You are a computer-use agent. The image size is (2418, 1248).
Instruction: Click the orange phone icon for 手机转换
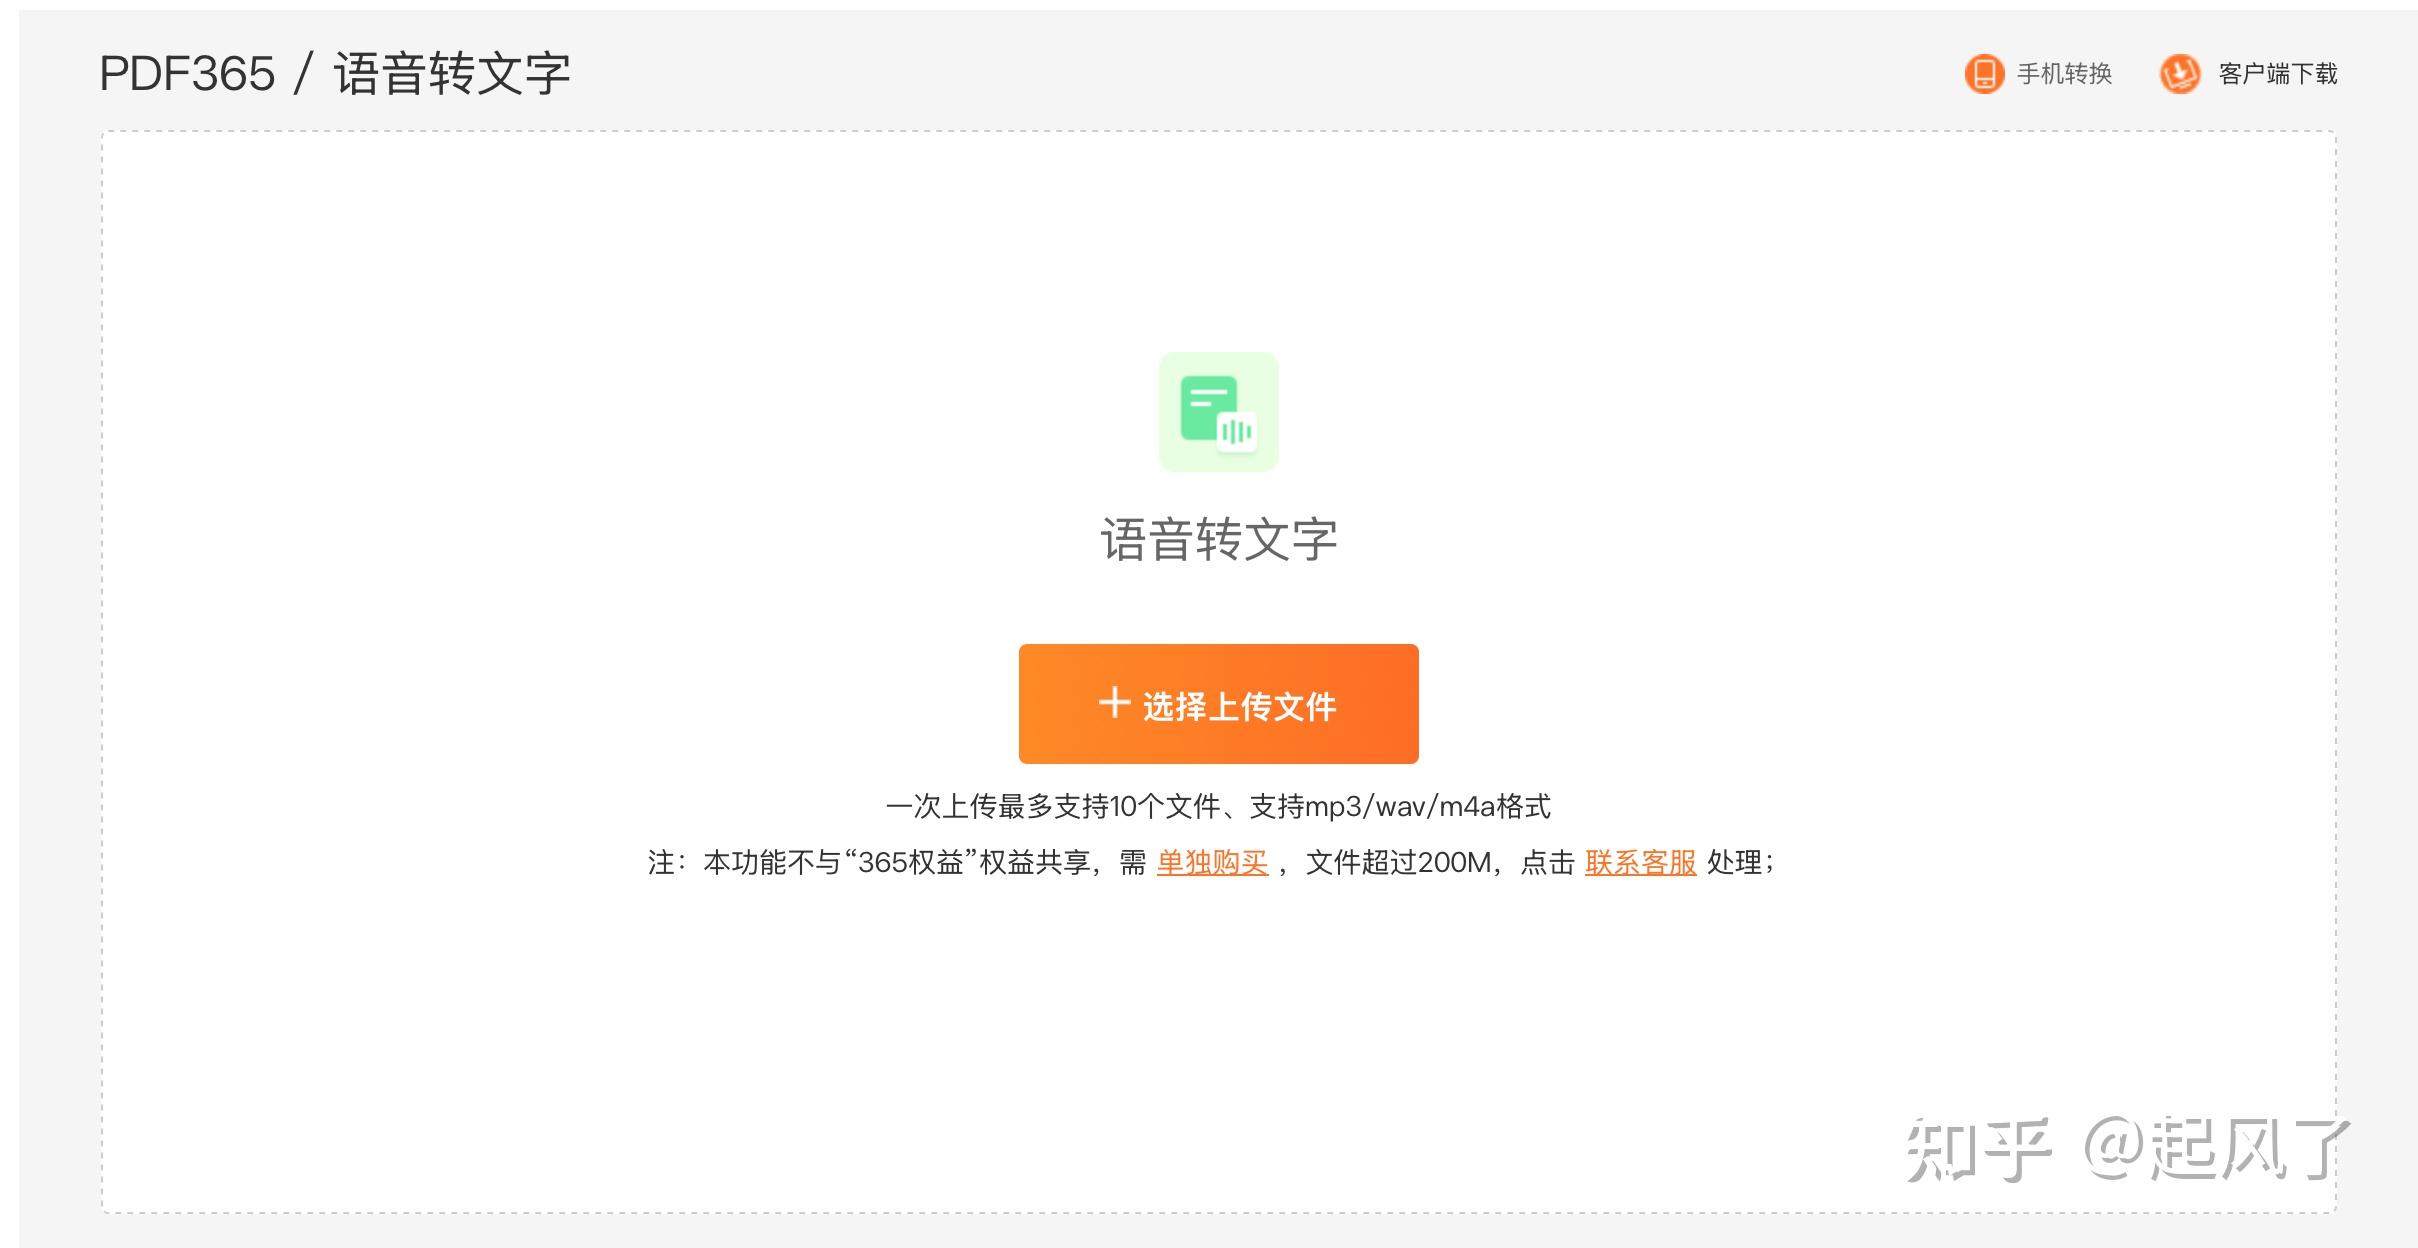(x=1984, y=74)
